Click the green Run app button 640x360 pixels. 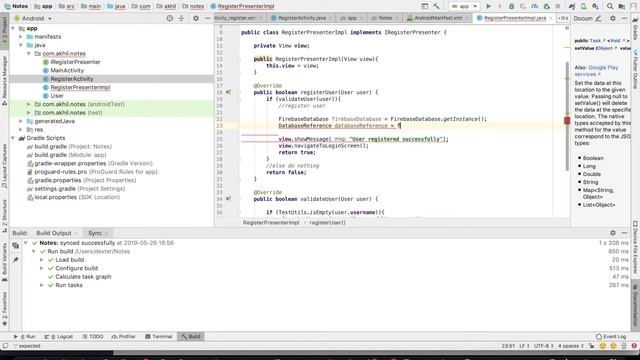pyautogui.click(x=489, y=6)
